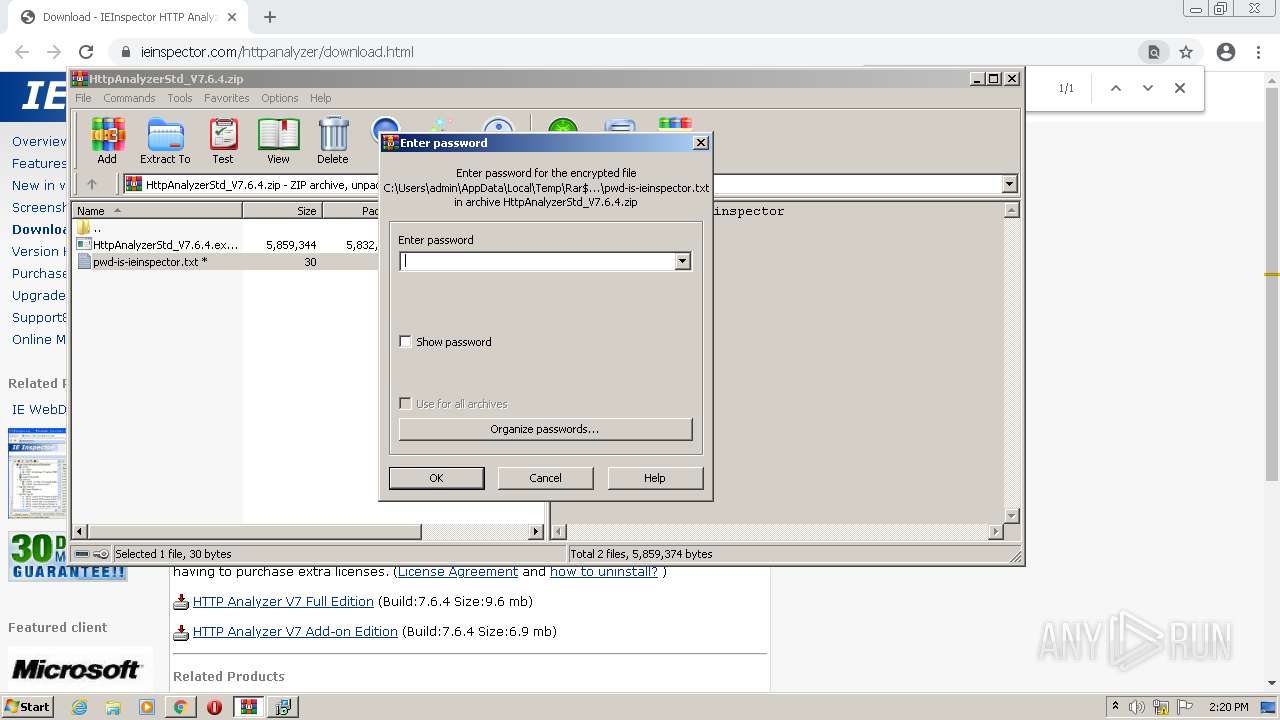1280x720 pixels.
Task: Open the WinRAR File menu
Action: pos(83,98)
